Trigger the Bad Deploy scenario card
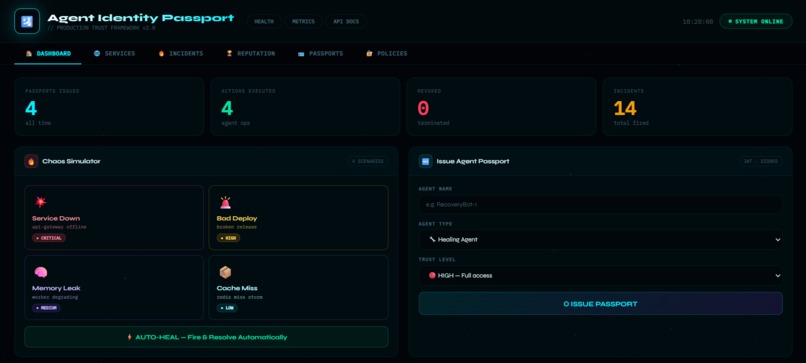The height and width of the screenshot is (363, 806). pos(298,217)
